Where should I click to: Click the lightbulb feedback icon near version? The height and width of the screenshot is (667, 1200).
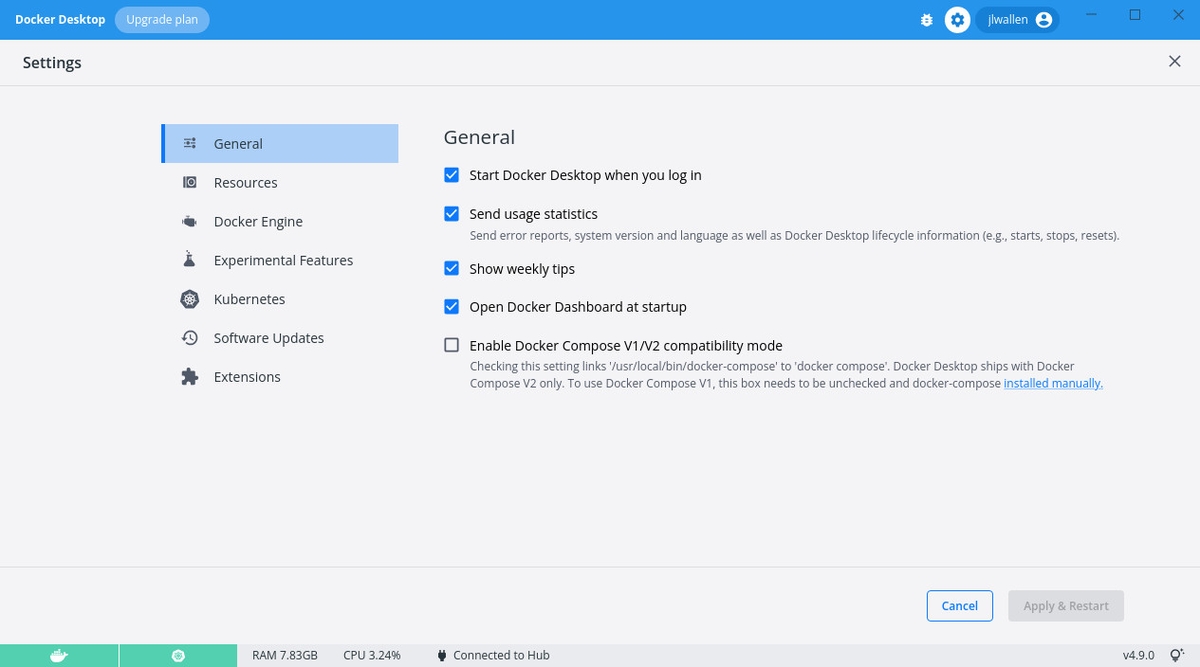1177,656
